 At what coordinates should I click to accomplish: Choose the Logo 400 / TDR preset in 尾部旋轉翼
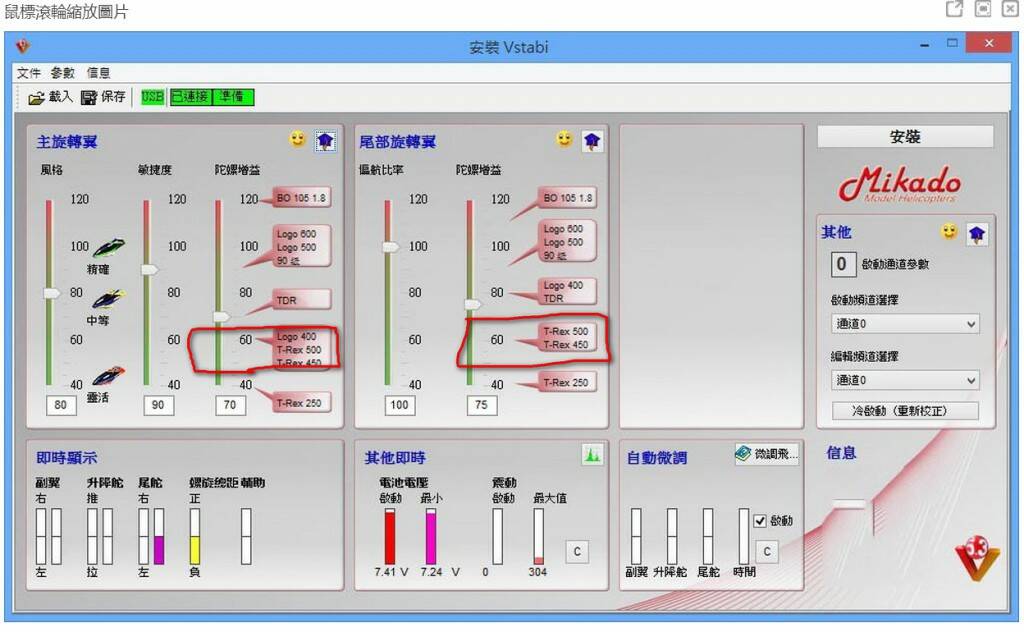(568, 292)
